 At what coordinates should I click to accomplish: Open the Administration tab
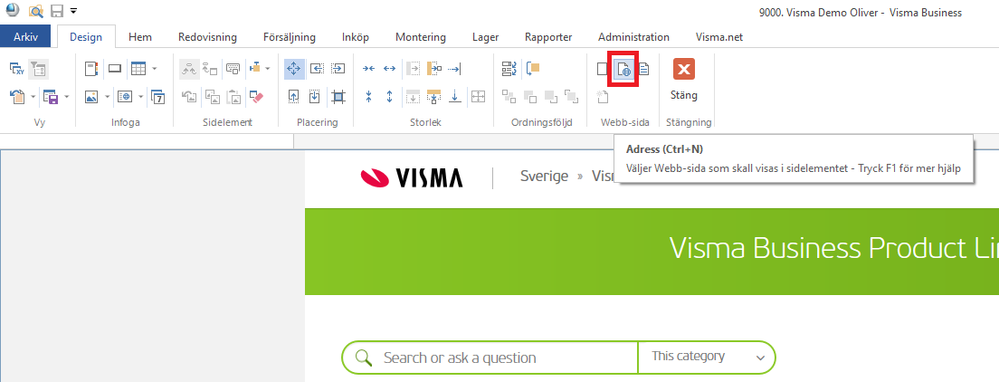[633, 38]
